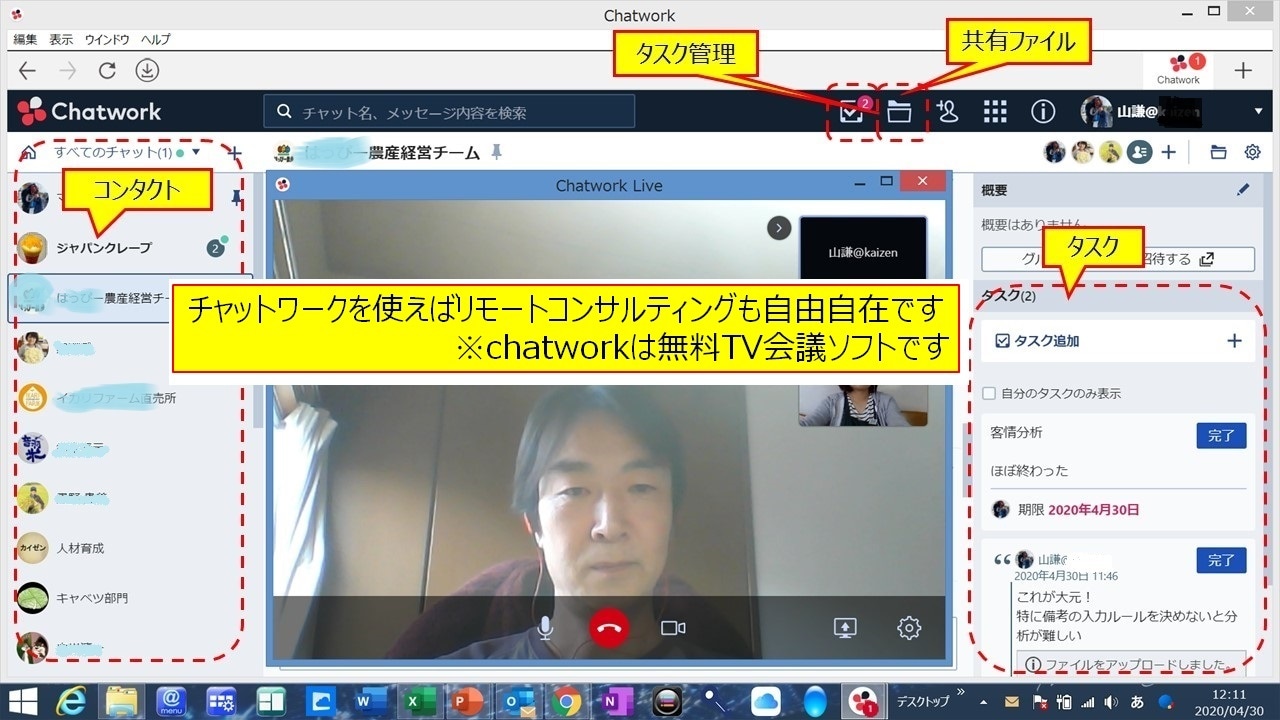Click the group chat invite link button
1280x720 pixels.
pyautogui.click(x=1117, y=259)
